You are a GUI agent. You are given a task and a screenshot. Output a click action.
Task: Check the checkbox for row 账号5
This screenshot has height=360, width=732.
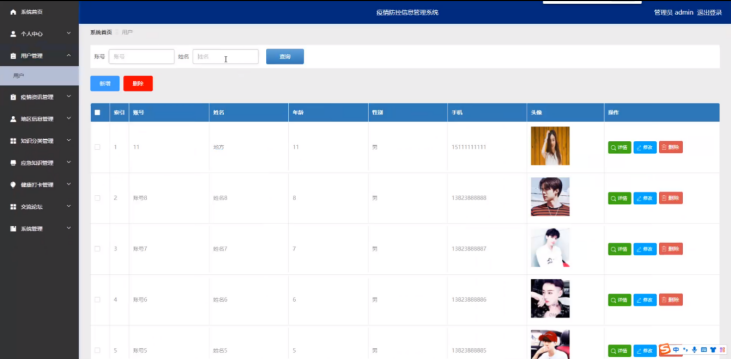pyautogui.click(x=97, y=350)
